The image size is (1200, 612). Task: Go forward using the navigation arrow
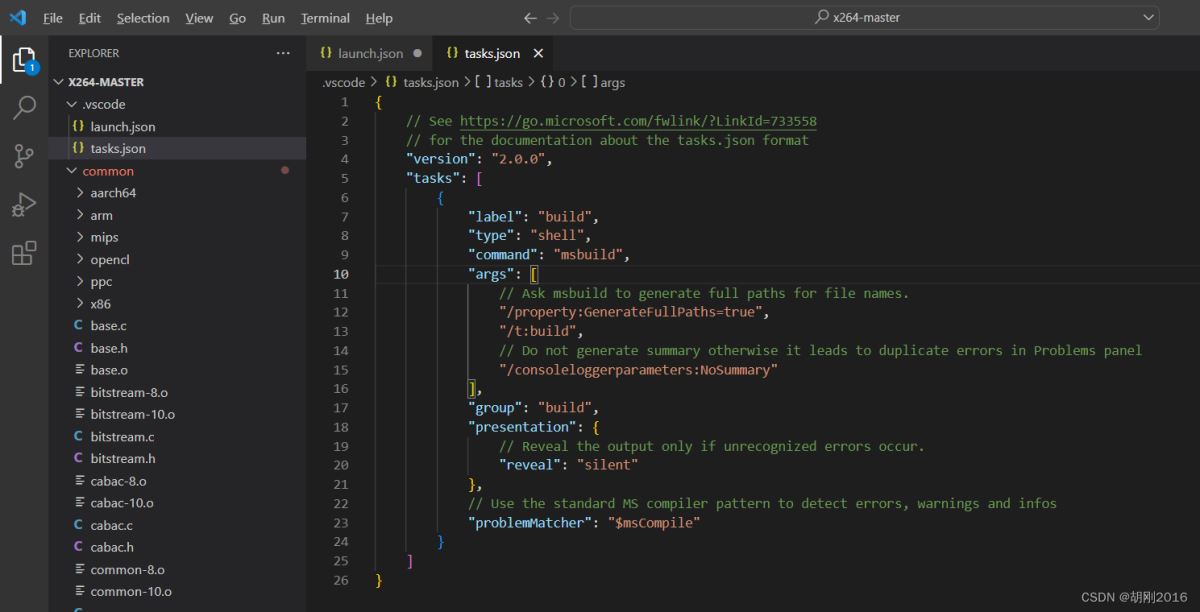[553, 18]
